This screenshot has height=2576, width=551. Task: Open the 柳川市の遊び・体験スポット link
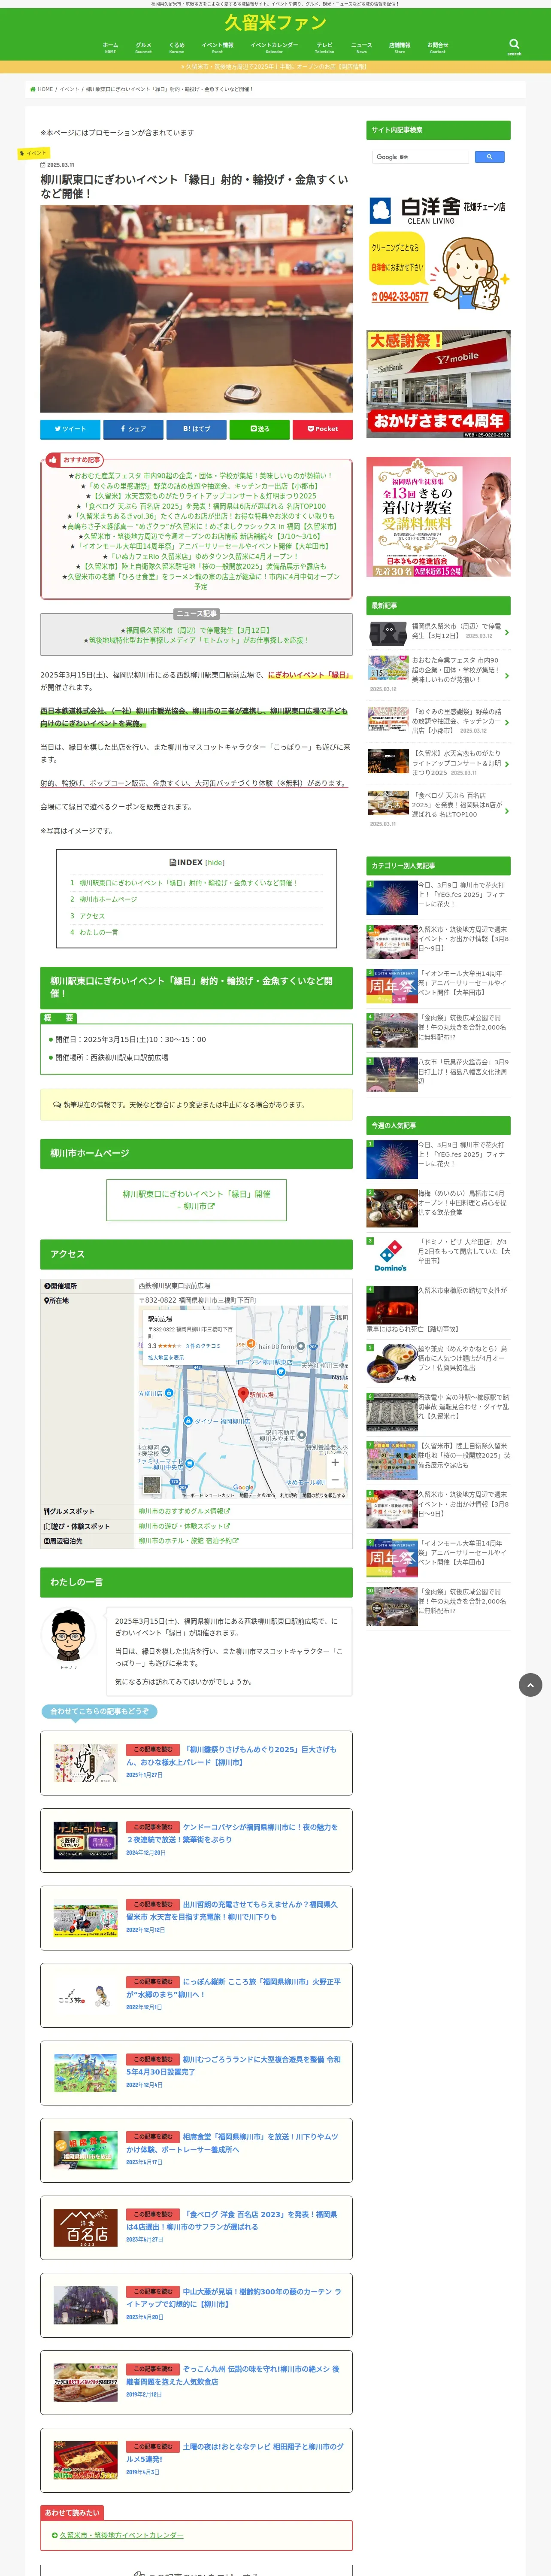click(184, 1526)
